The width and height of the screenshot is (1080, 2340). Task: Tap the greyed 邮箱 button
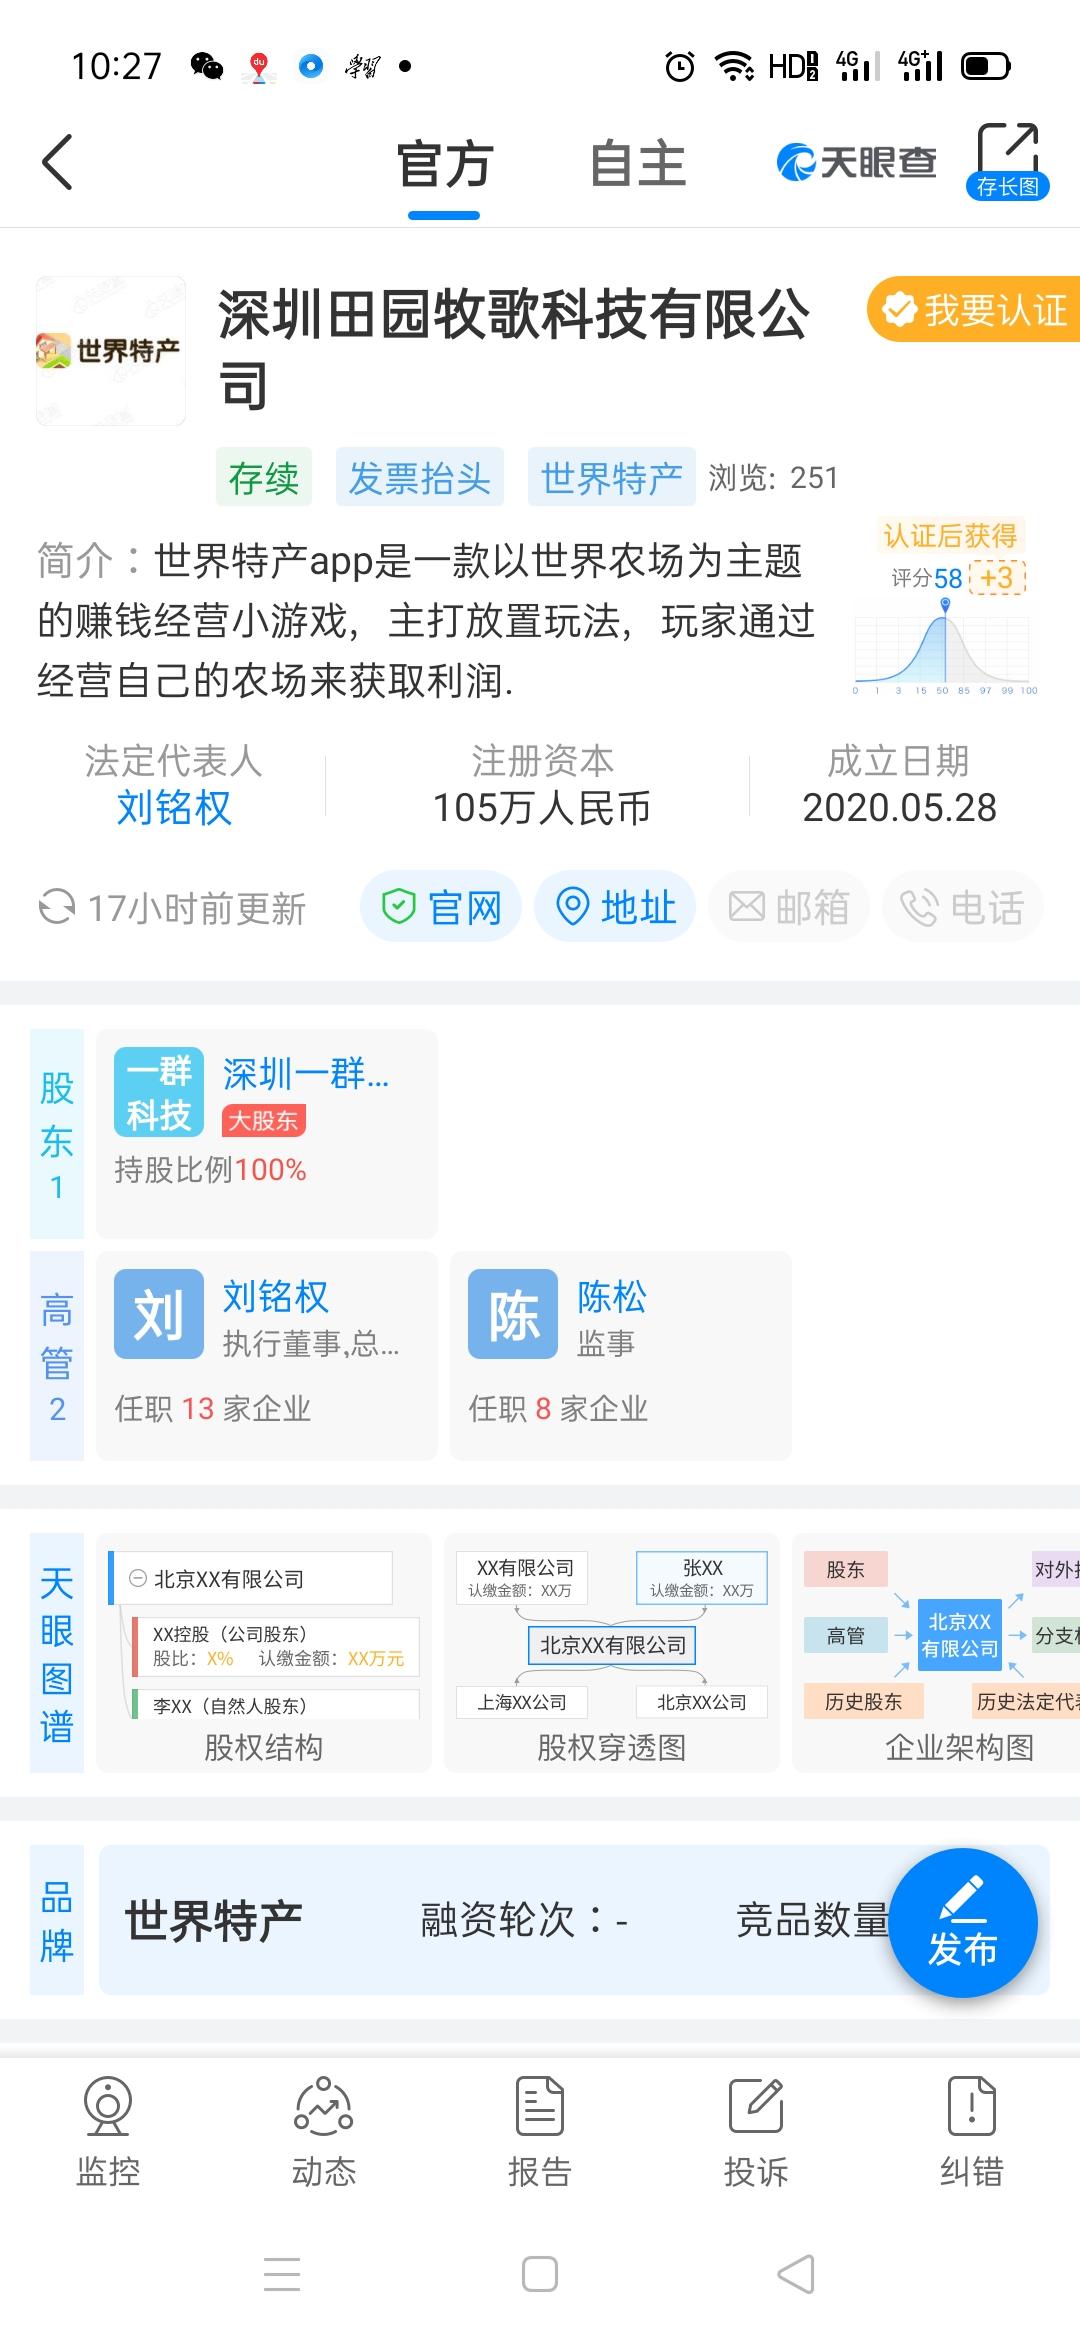pos(789,907)
